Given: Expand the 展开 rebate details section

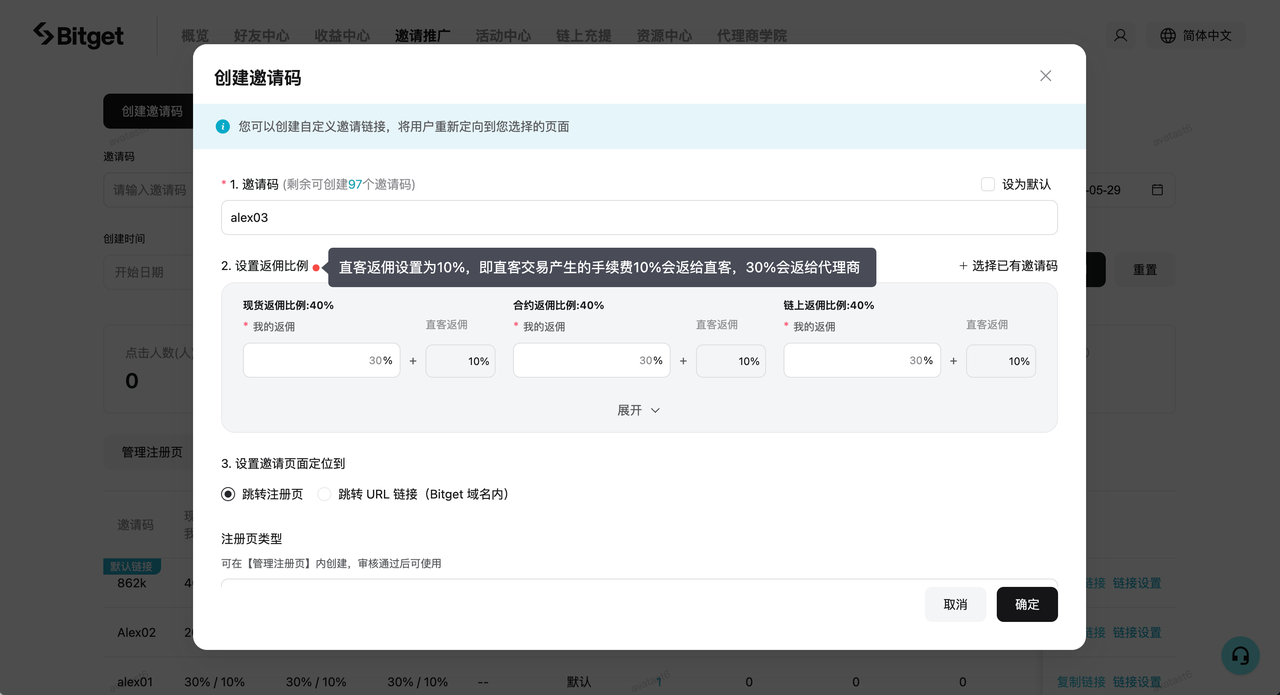Looking at the screenshot, I should pos(638,410).
